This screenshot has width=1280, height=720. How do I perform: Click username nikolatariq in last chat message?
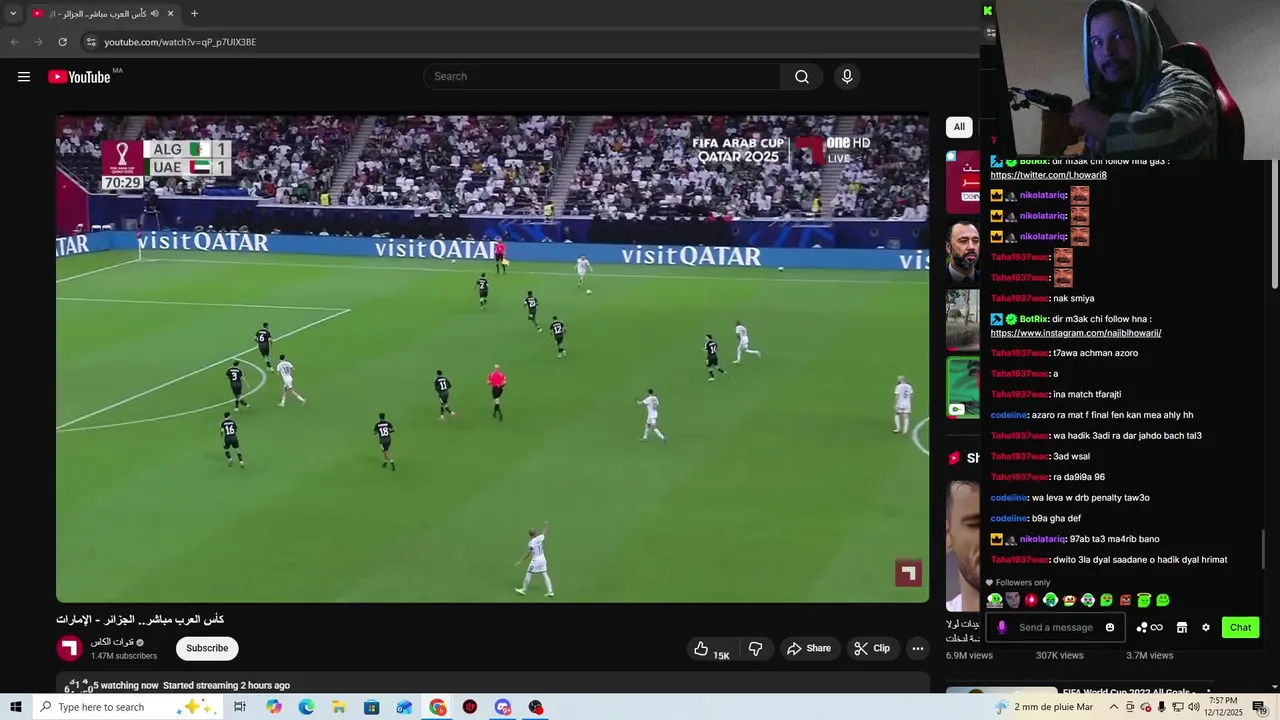pyautogui.click(x=1043, y=539)
